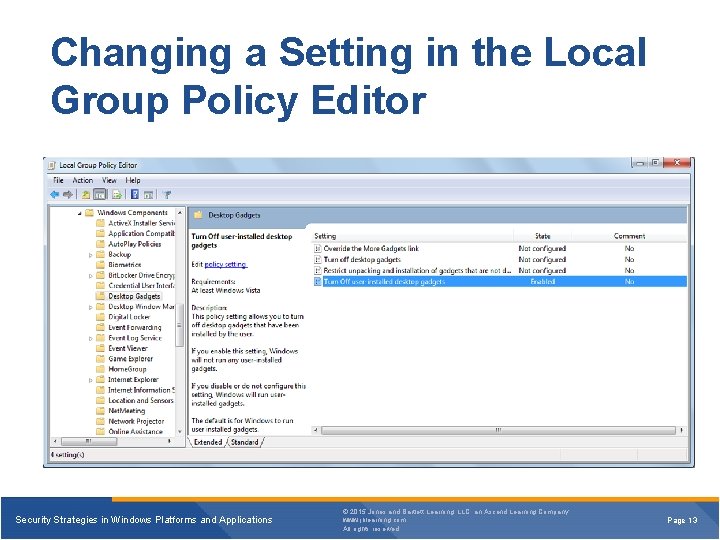The width and height of the screenshot is (720, 540).
Task: Click the policy icon beside Override the More Gadgets link
Action: click(317, 248)
